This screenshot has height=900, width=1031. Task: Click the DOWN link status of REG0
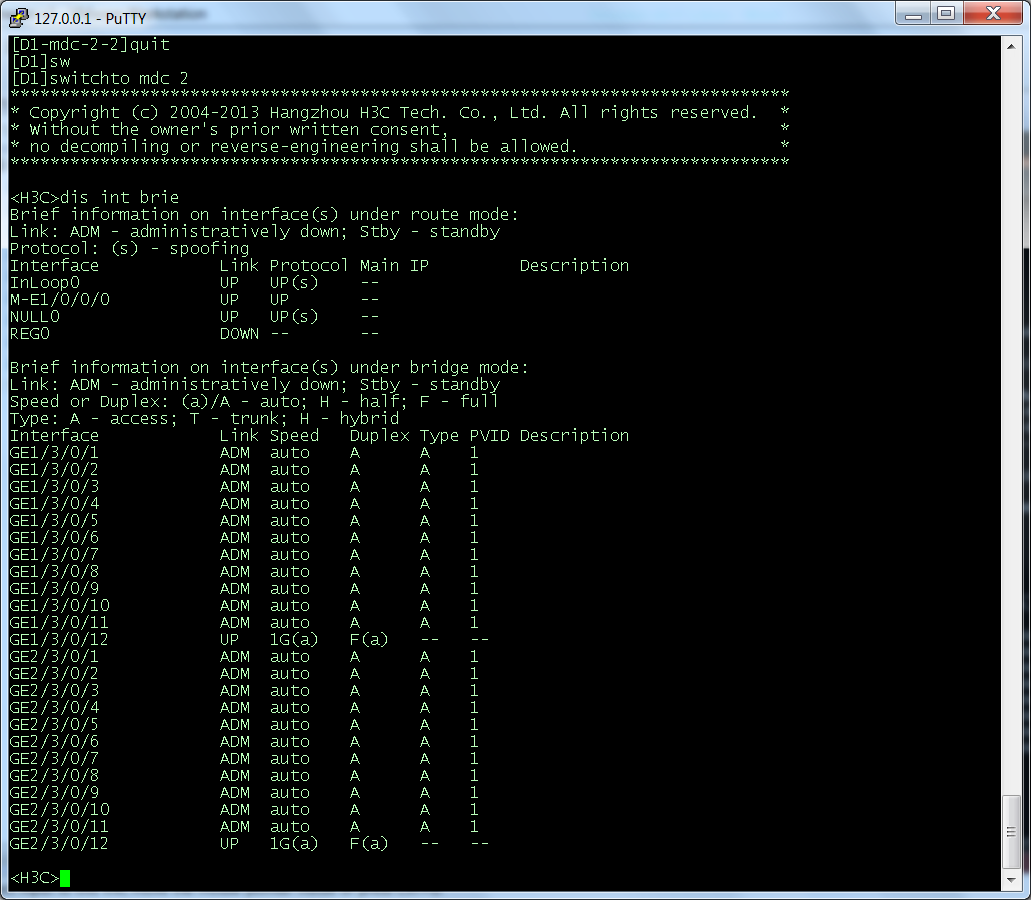239,334
